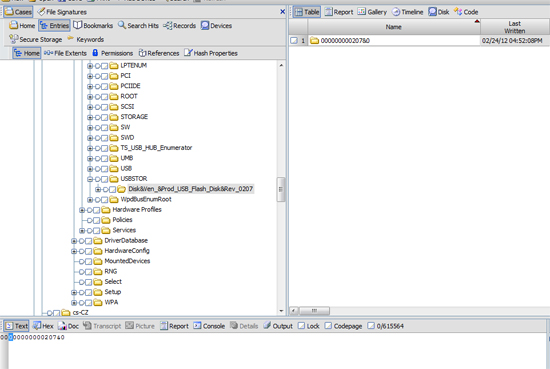Toggle the Lock checkbox

[301, 326]
